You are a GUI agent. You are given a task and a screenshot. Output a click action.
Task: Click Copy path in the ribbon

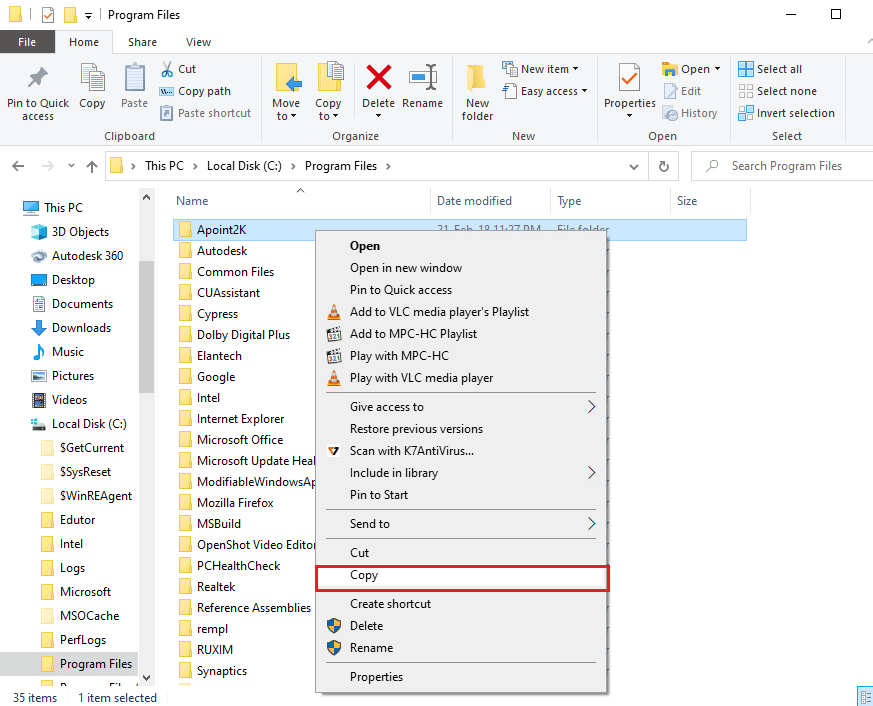coord(195,91)
